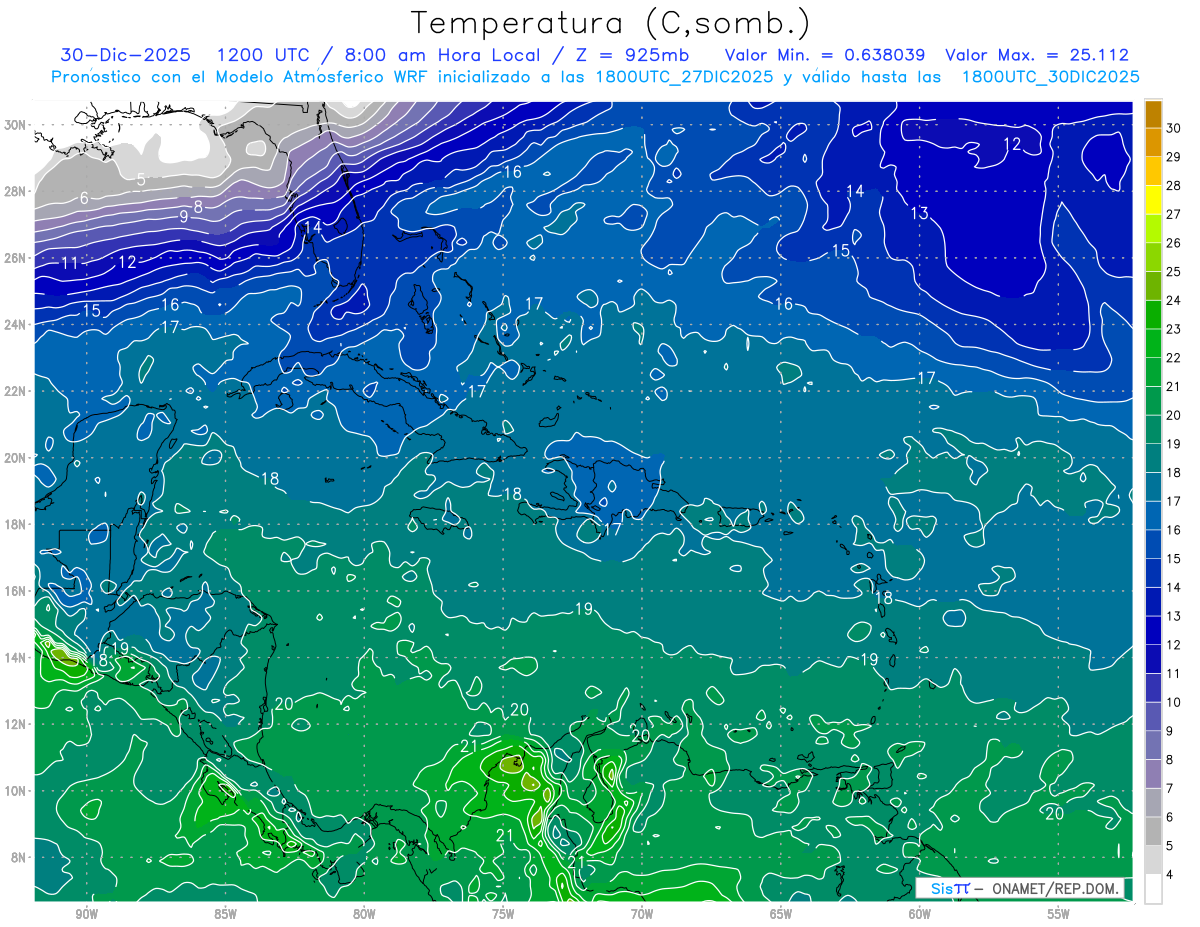
Task: Click the contour label 11 on the map
Action: coord(70,263)
